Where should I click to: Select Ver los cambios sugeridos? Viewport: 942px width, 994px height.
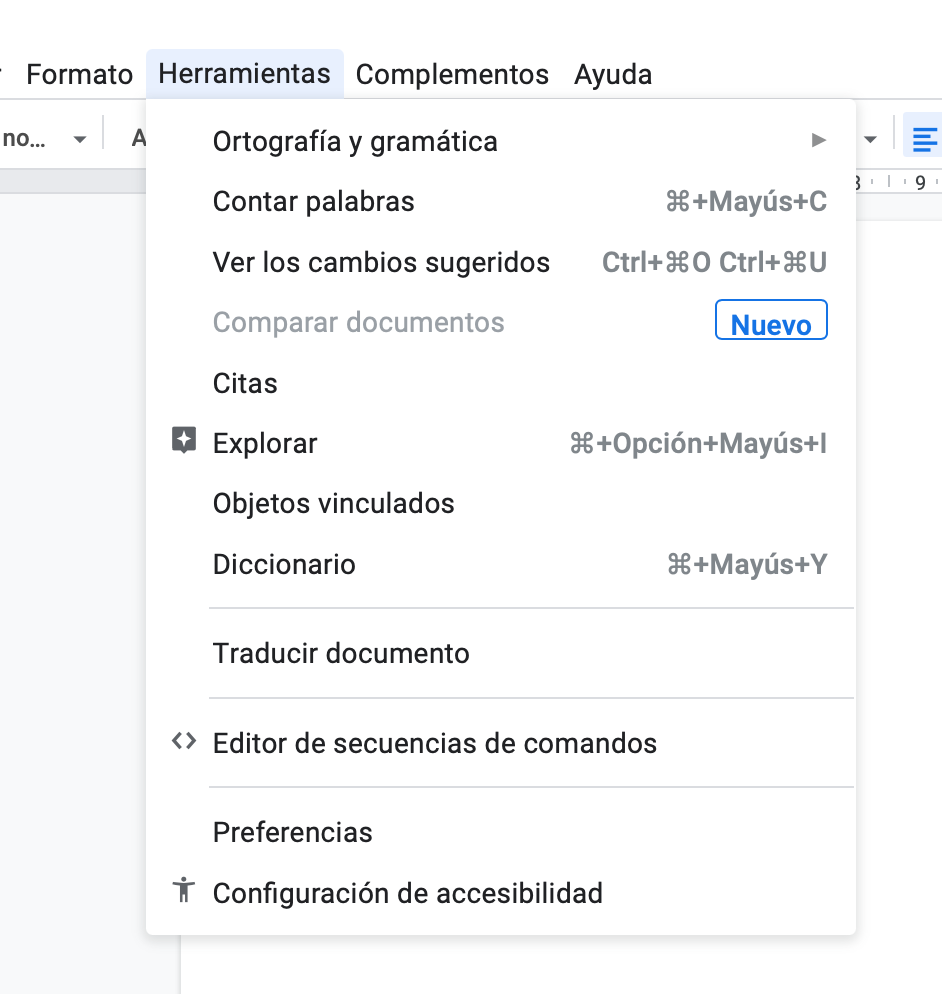pos(381,262)
